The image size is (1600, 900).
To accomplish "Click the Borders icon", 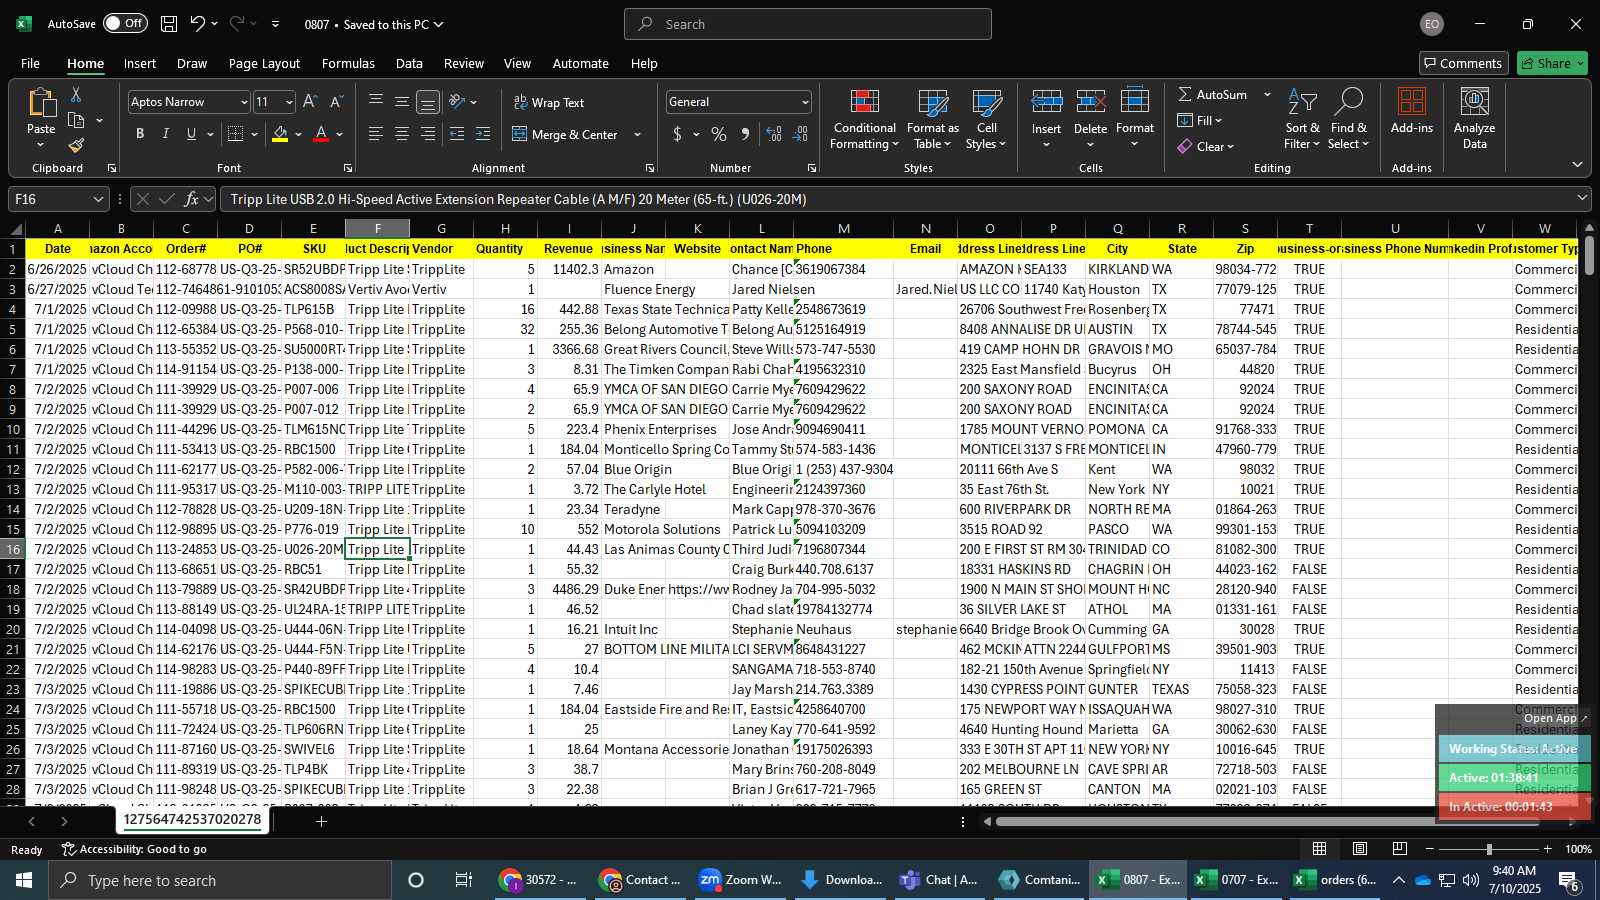I will pos(236,134).
